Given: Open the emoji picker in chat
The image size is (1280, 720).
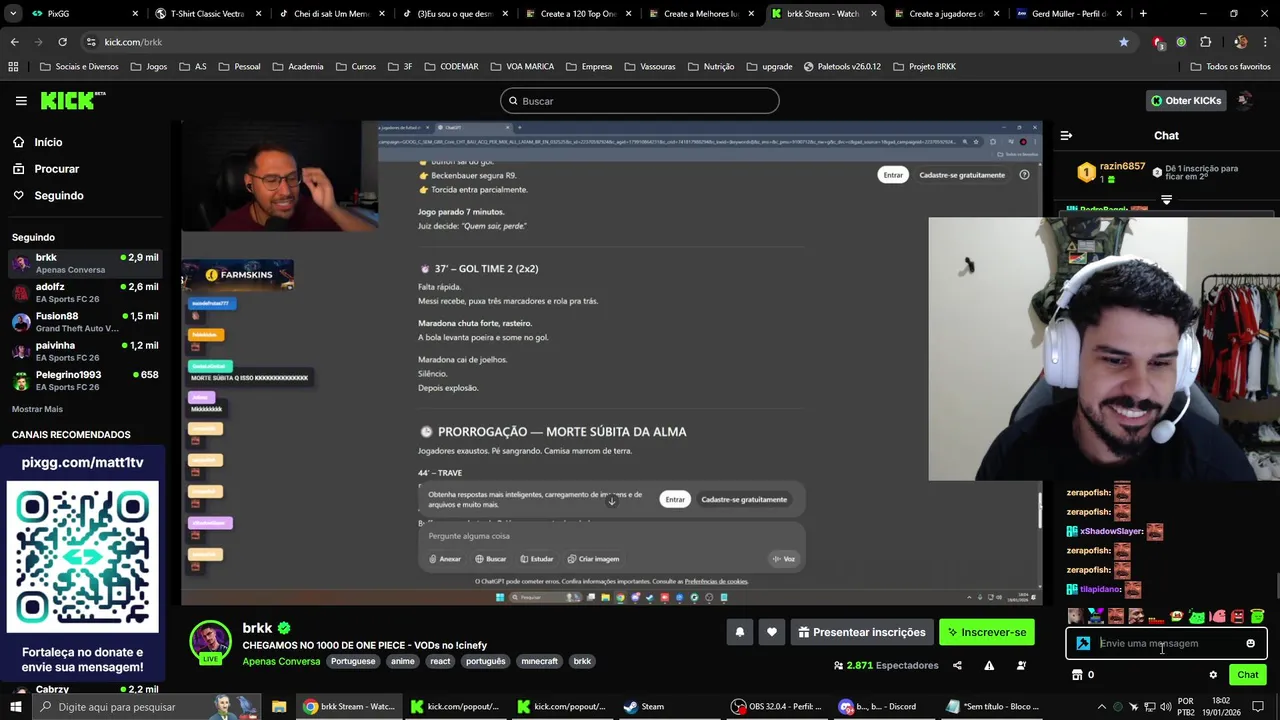Looking at the screenshot, I should [1250, 643].
